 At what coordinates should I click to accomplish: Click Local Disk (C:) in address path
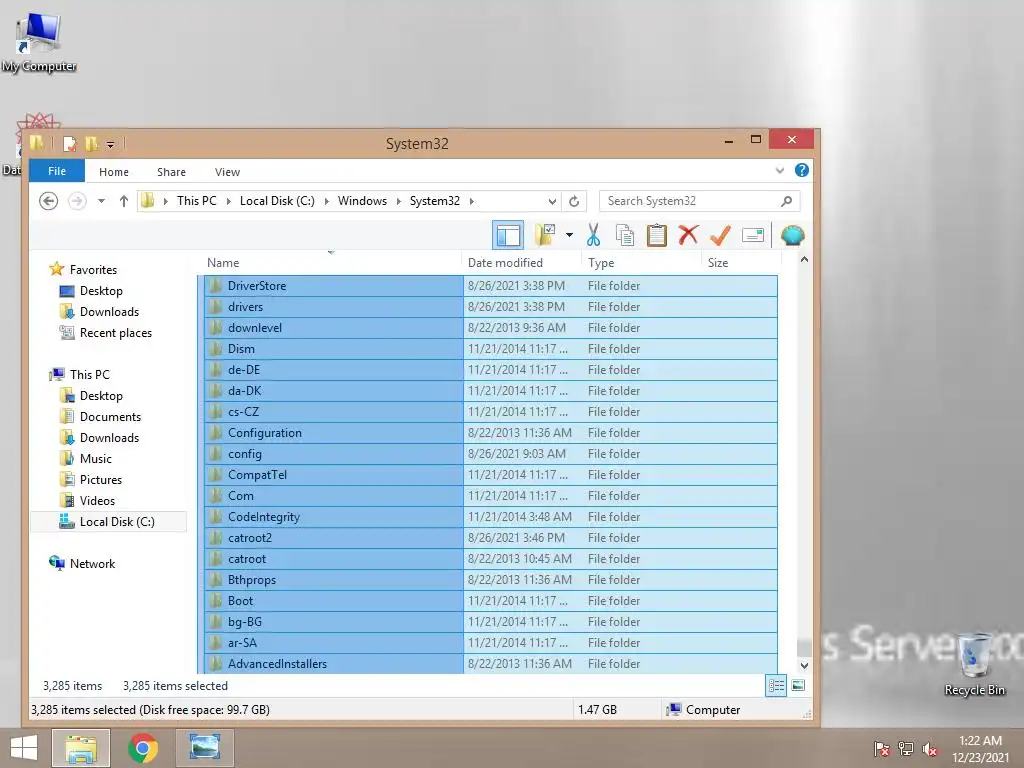tap(277, 200)
